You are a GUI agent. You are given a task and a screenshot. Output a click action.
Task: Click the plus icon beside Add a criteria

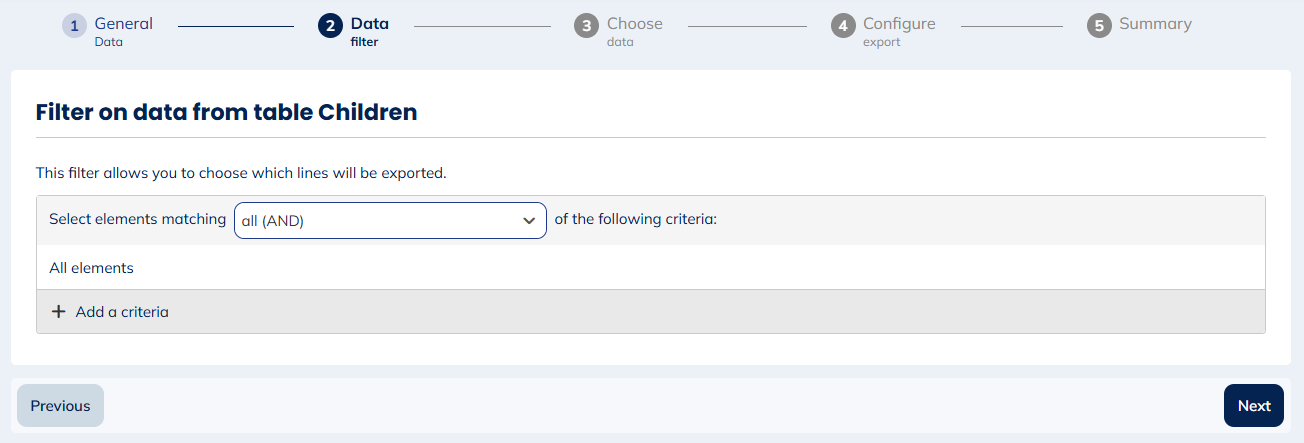[59, 312]
